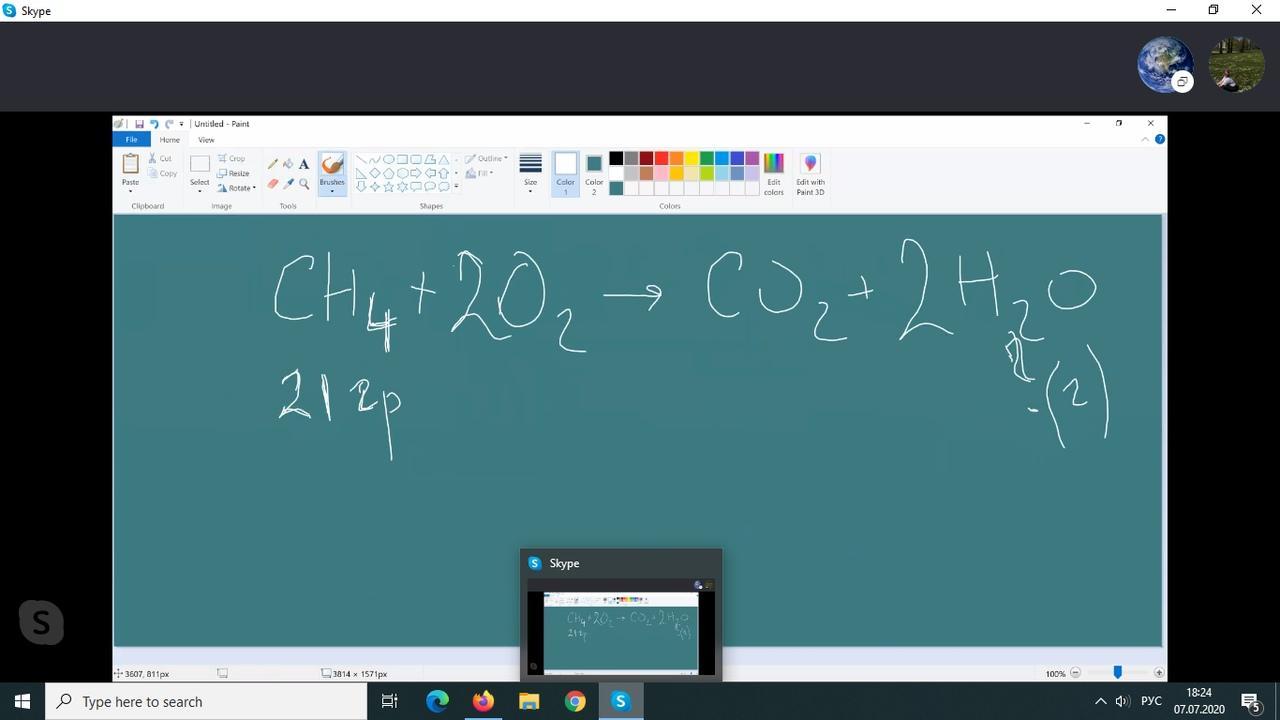This screenshot has height=720, width=1280.
Task: Expand the Select dropdown arrow
Action: 200,190
